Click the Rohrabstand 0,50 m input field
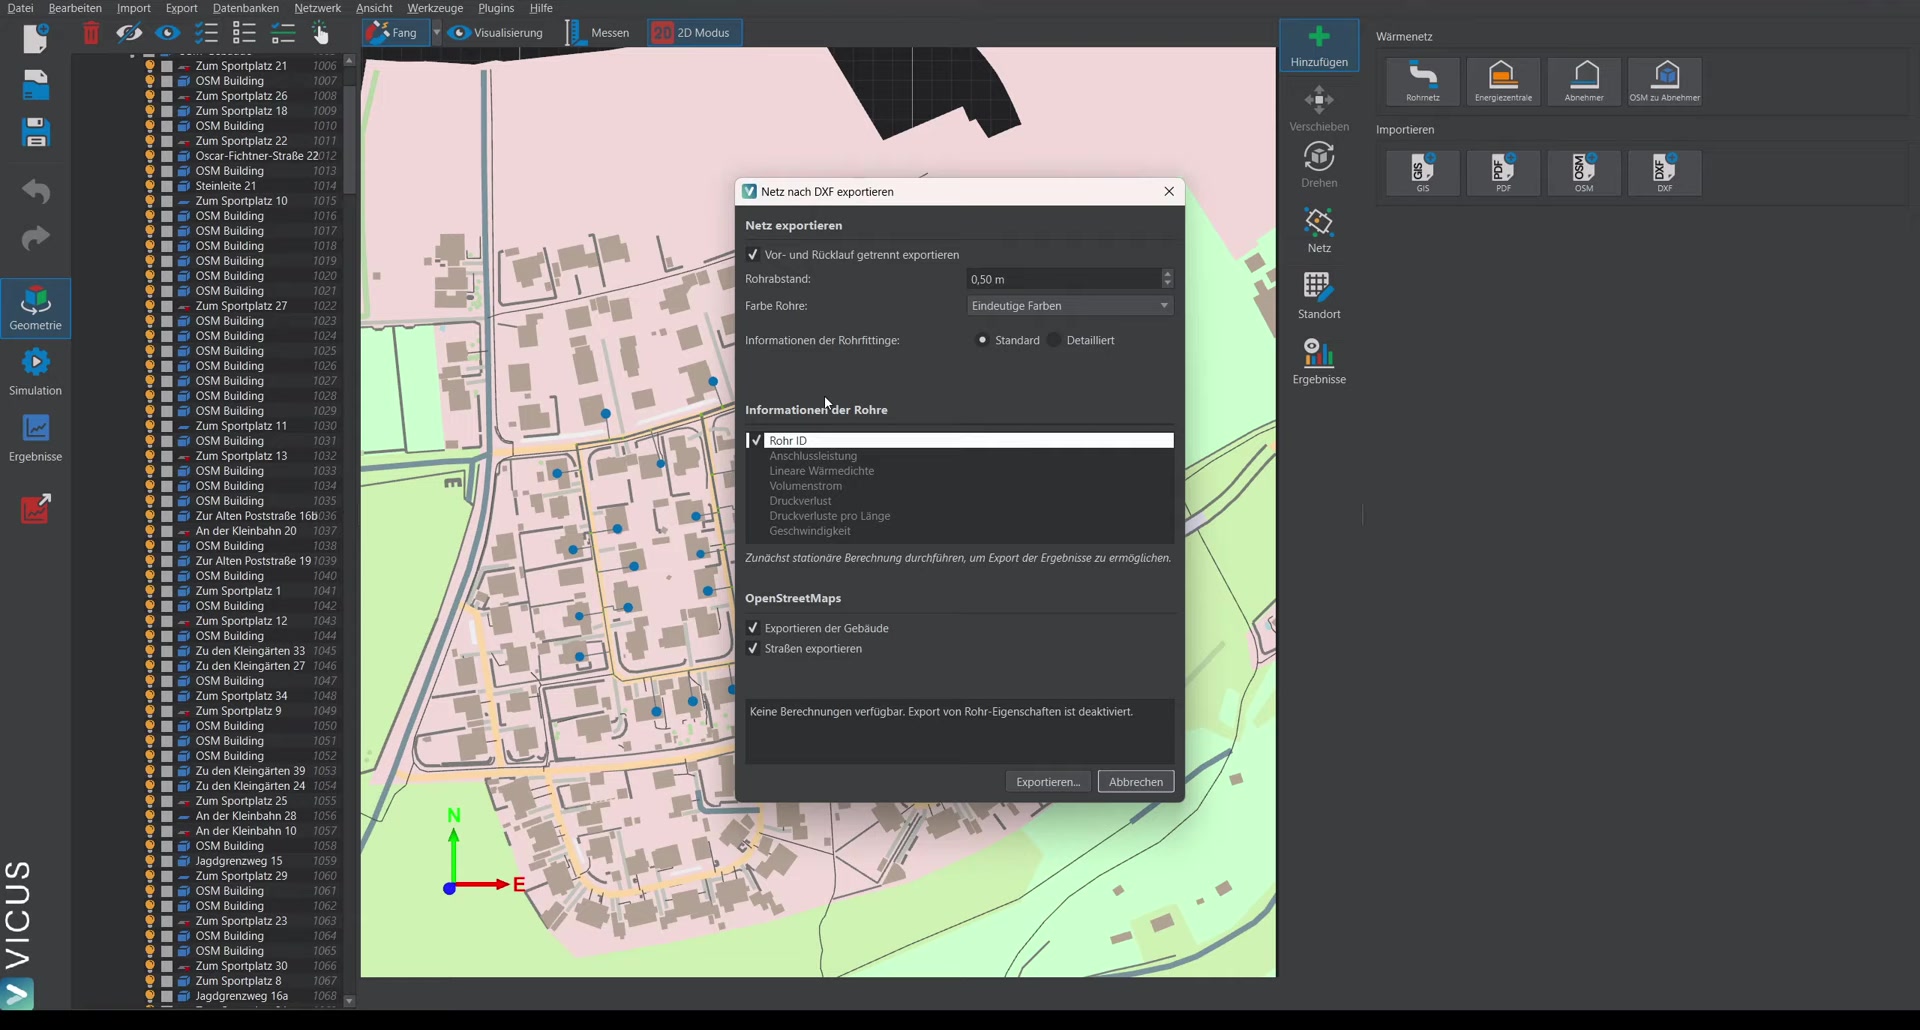The width and height of the screenshot is (1920, 1030). 1063,279
